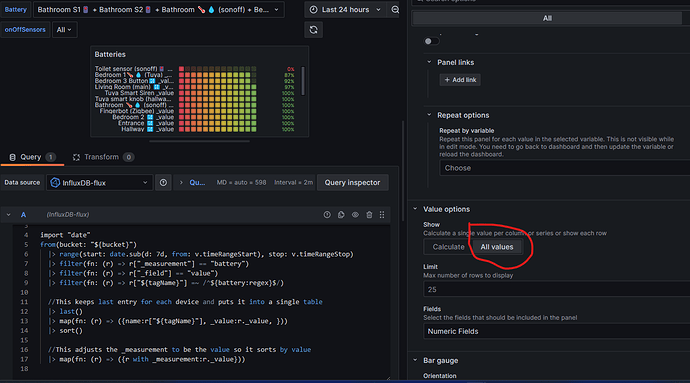
Task: Click the drag handle icon of query A
Action: pyautogui.click(x=382, y=215)
